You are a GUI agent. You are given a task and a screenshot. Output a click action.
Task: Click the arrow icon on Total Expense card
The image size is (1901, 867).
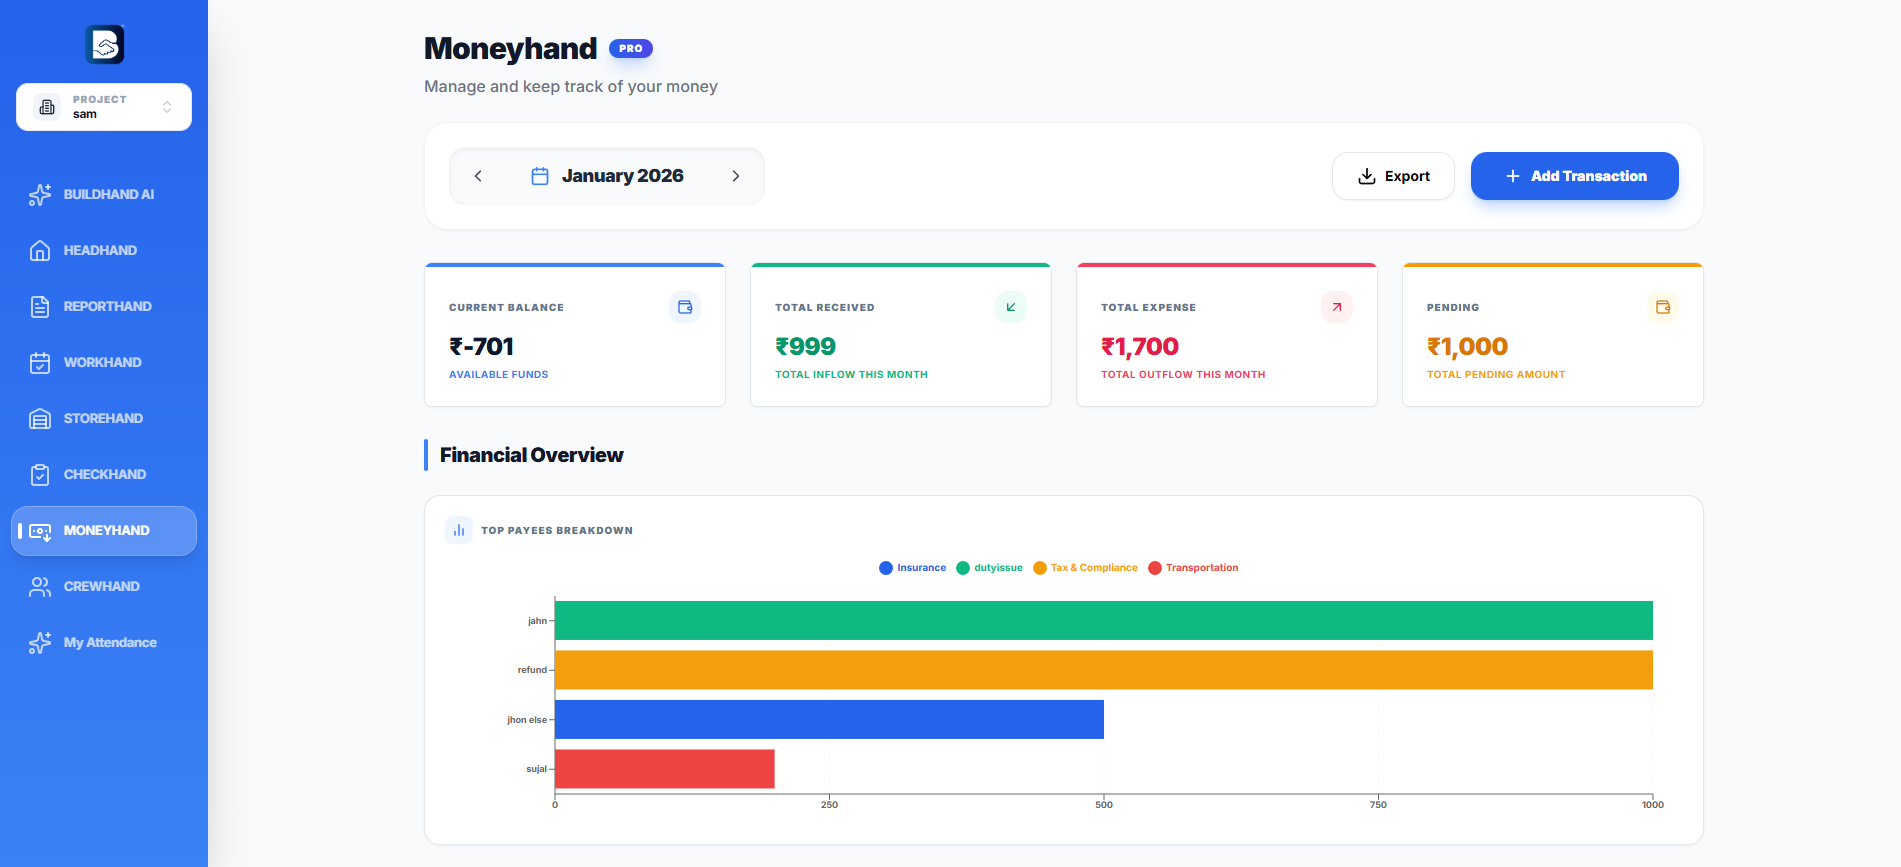coord(1337,307)
